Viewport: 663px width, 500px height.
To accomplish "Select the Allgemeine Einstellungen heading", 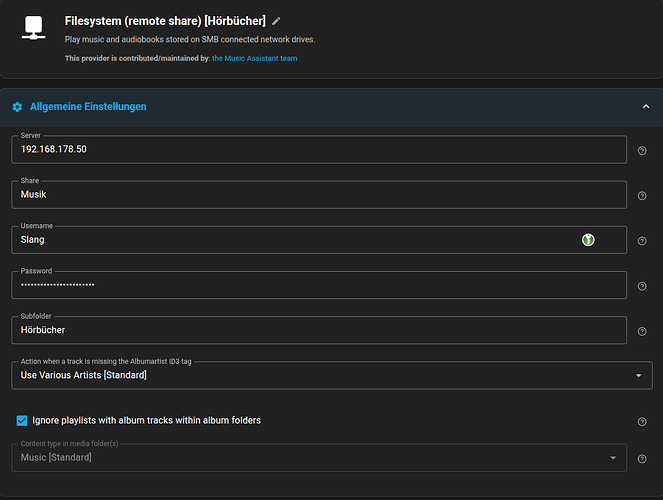I will pyautogui.click(x=88, y=107).
